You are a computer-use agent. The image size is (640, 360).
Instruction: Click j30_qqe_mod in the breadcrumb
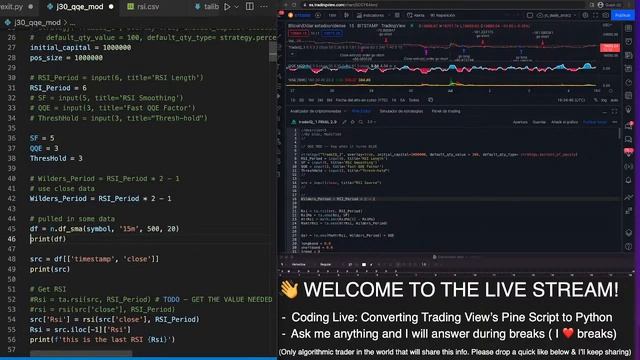pos(37,22)
